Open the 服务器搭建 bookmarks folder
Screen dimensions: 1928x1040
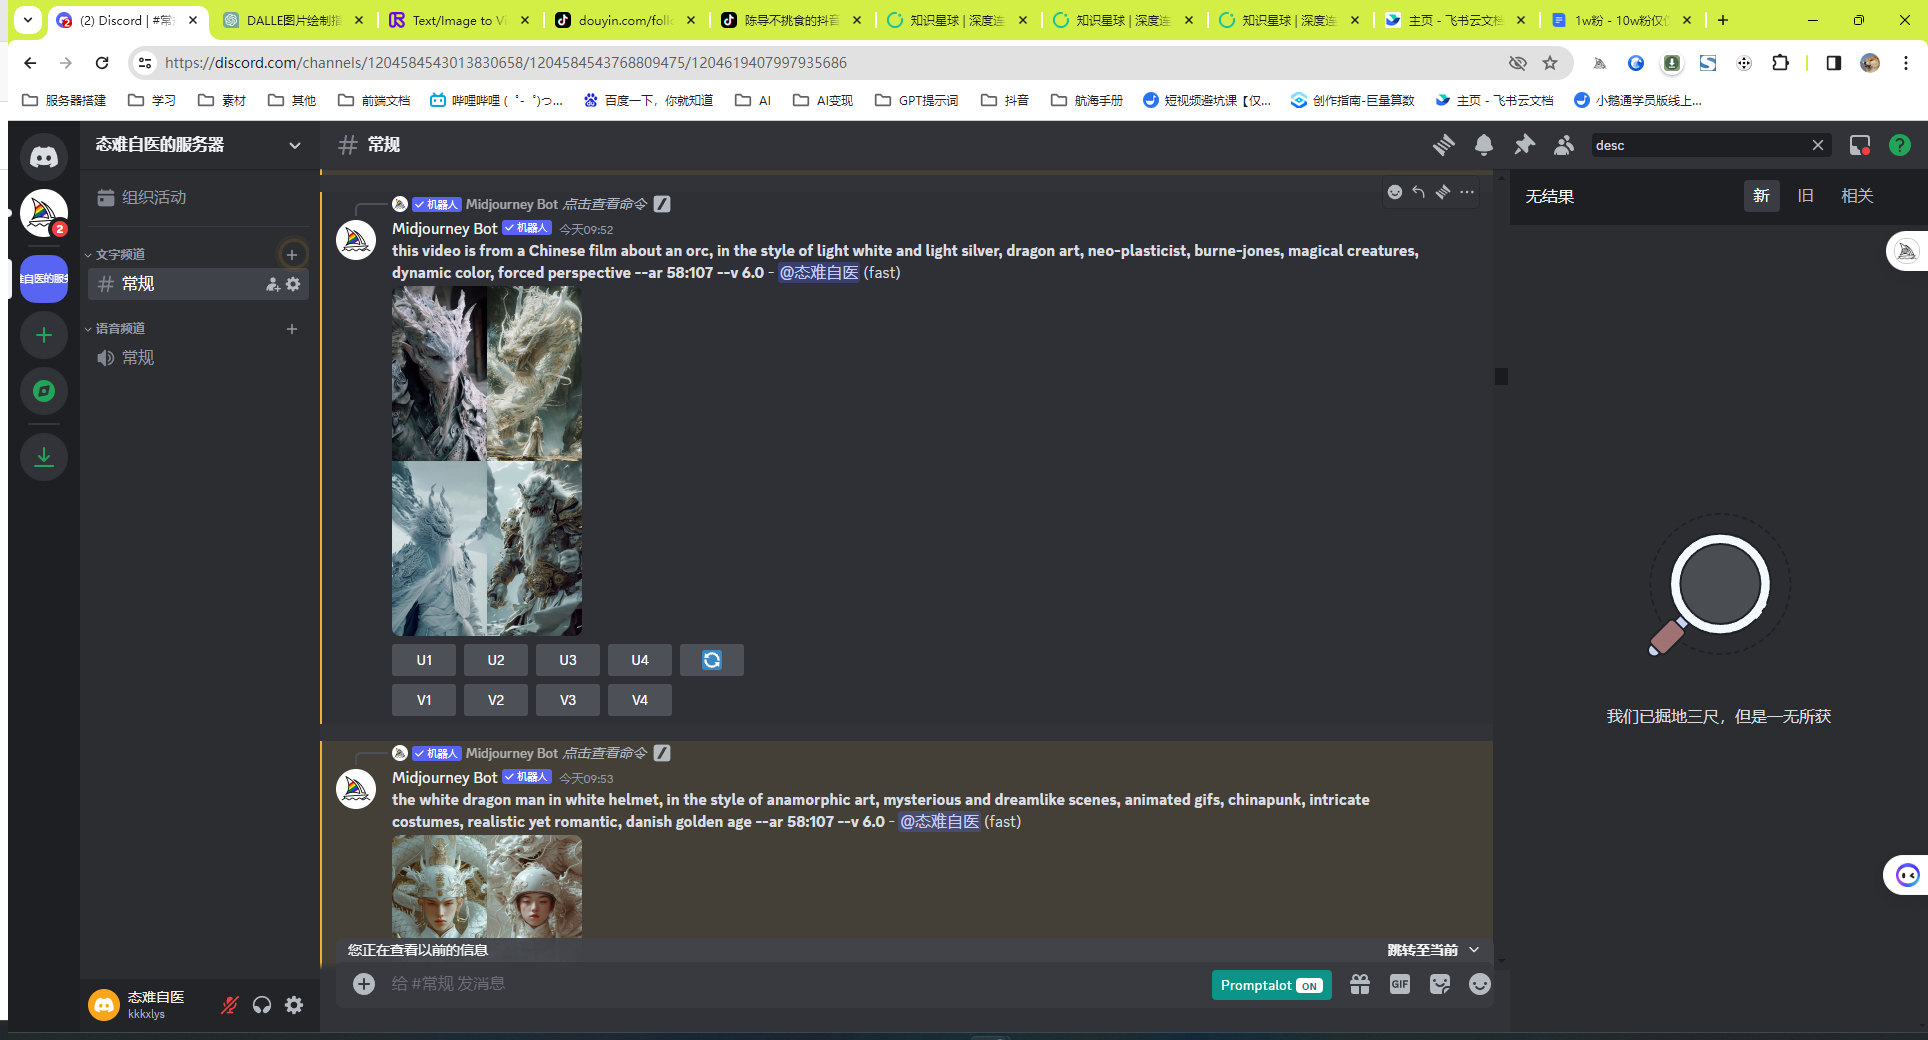click(x=64, y=100)
